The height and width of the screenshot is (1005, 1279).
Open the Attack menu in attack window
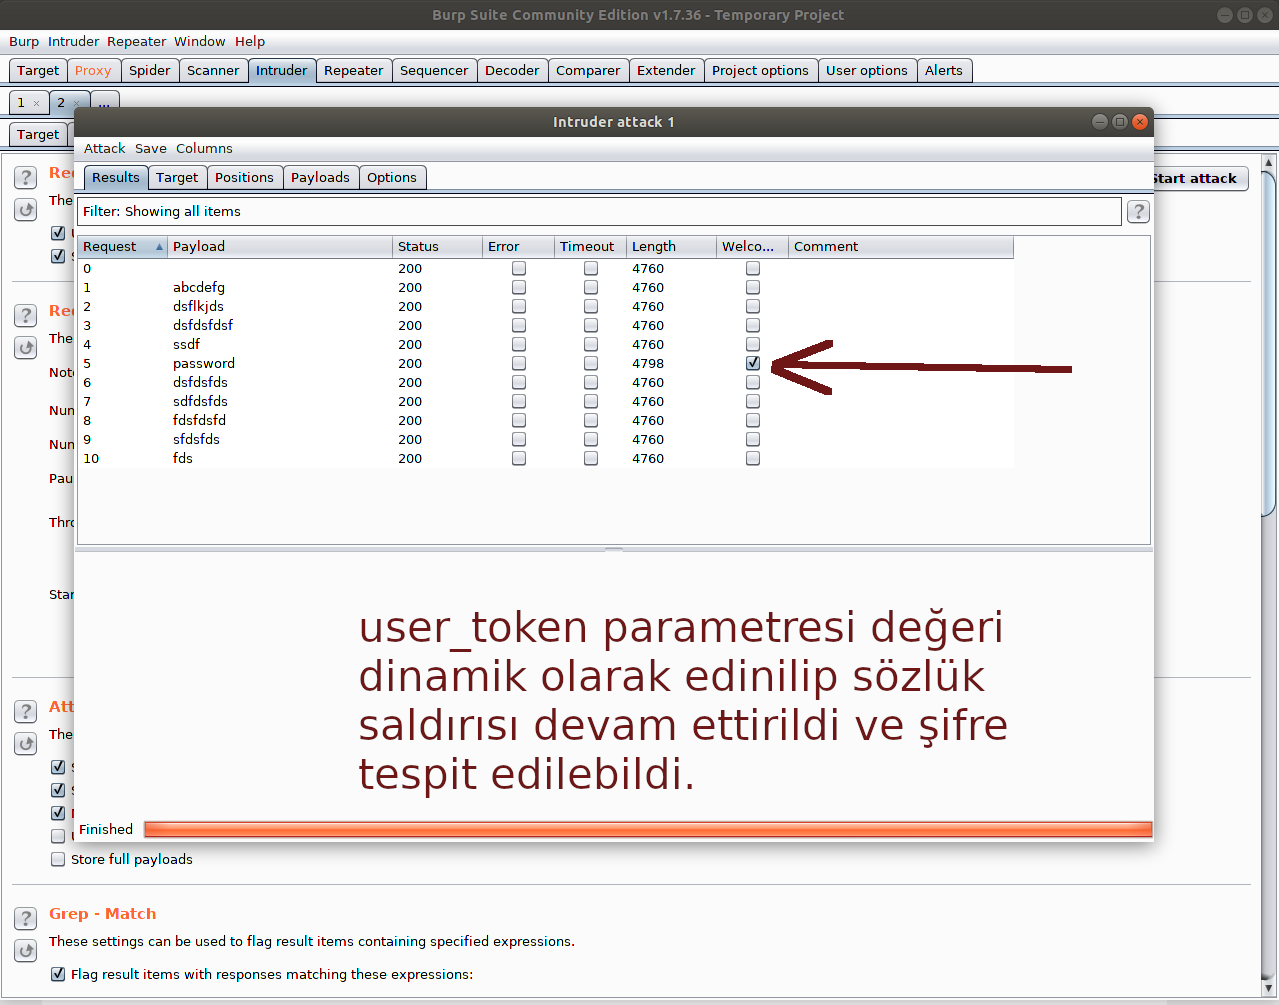[105, 148]
